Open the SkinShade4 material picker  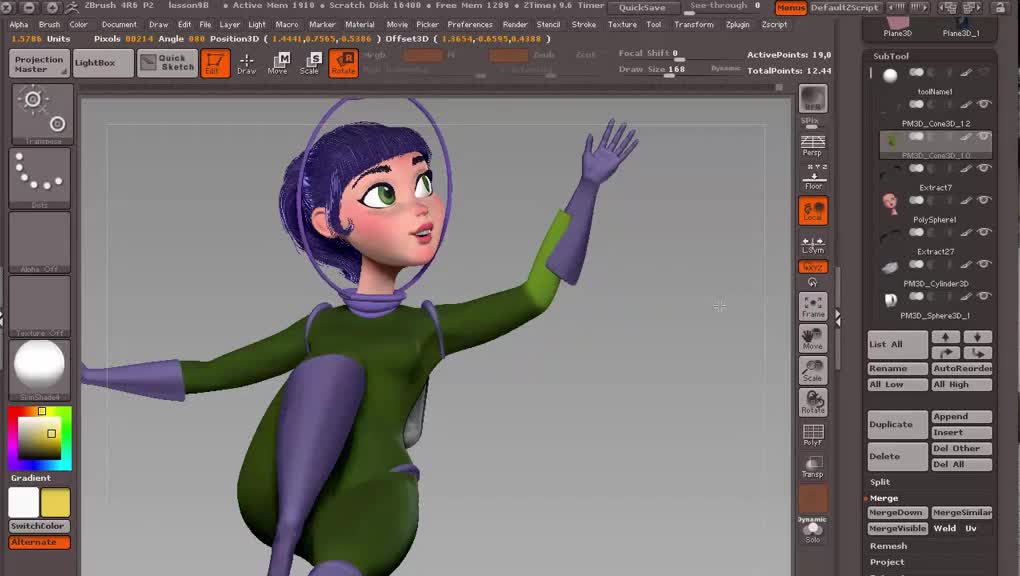(x=40, y=370)
